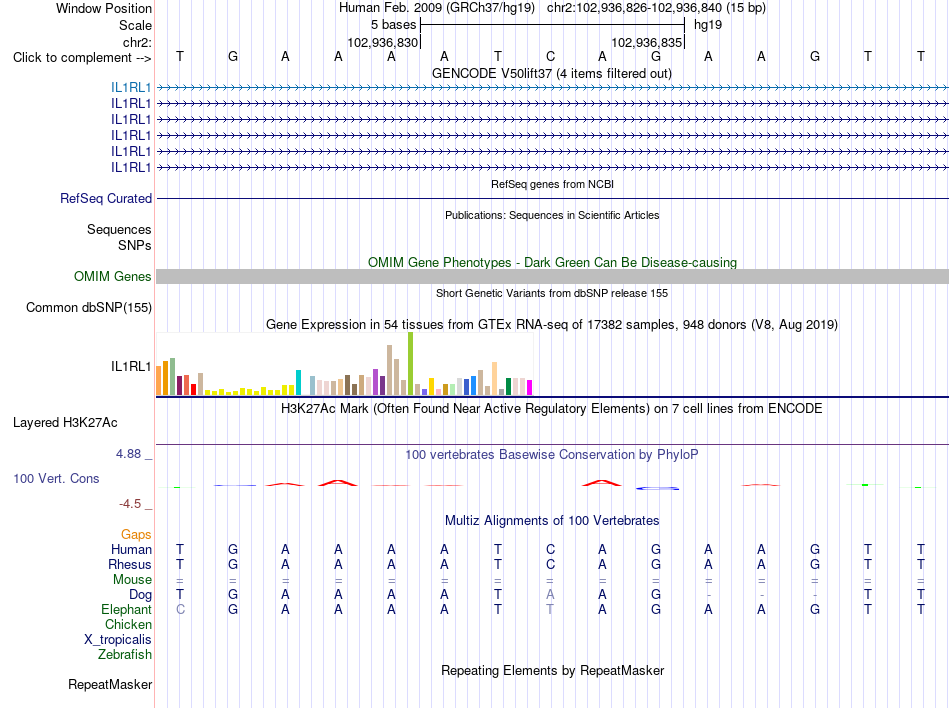Open the OMIM Genes track label
Screen dimensions: 950x708
coord(113,277)
